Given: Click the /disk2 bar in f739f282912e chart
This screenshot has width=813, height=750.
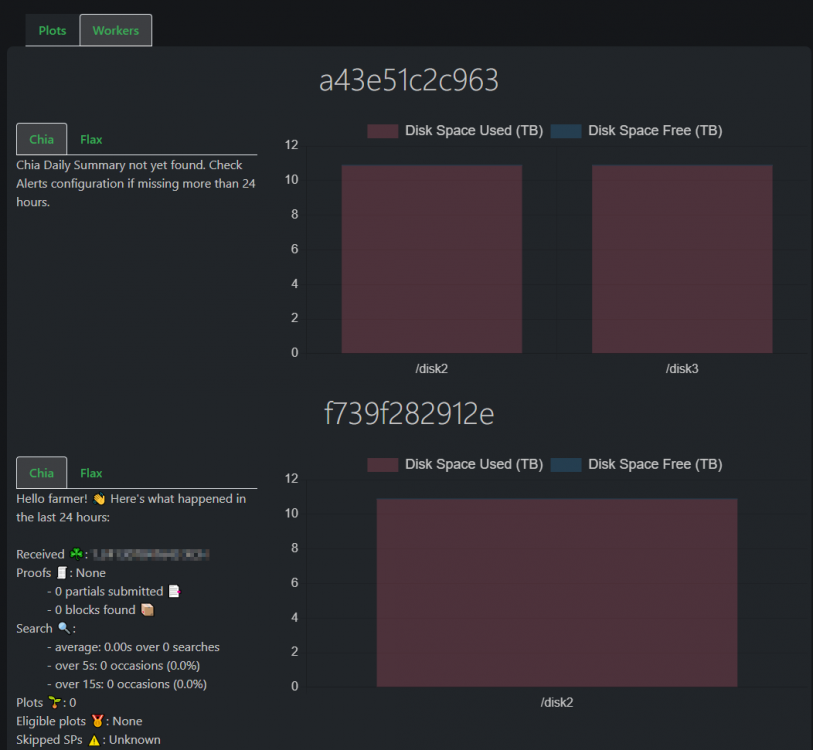Looking at the screenshot, I should (x=557, y=592).
